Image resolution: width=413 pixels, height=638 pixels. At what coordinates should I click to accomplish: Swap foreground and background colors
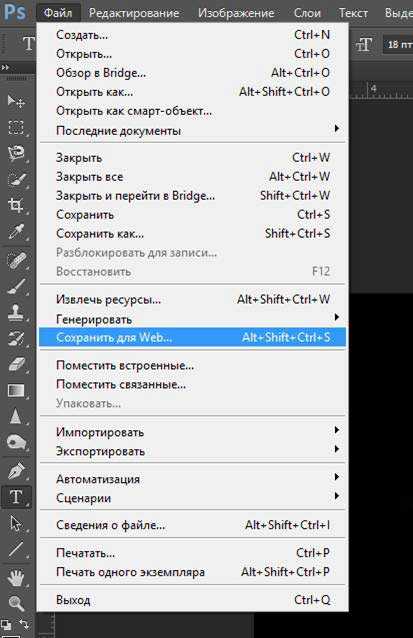coord(24,623)
